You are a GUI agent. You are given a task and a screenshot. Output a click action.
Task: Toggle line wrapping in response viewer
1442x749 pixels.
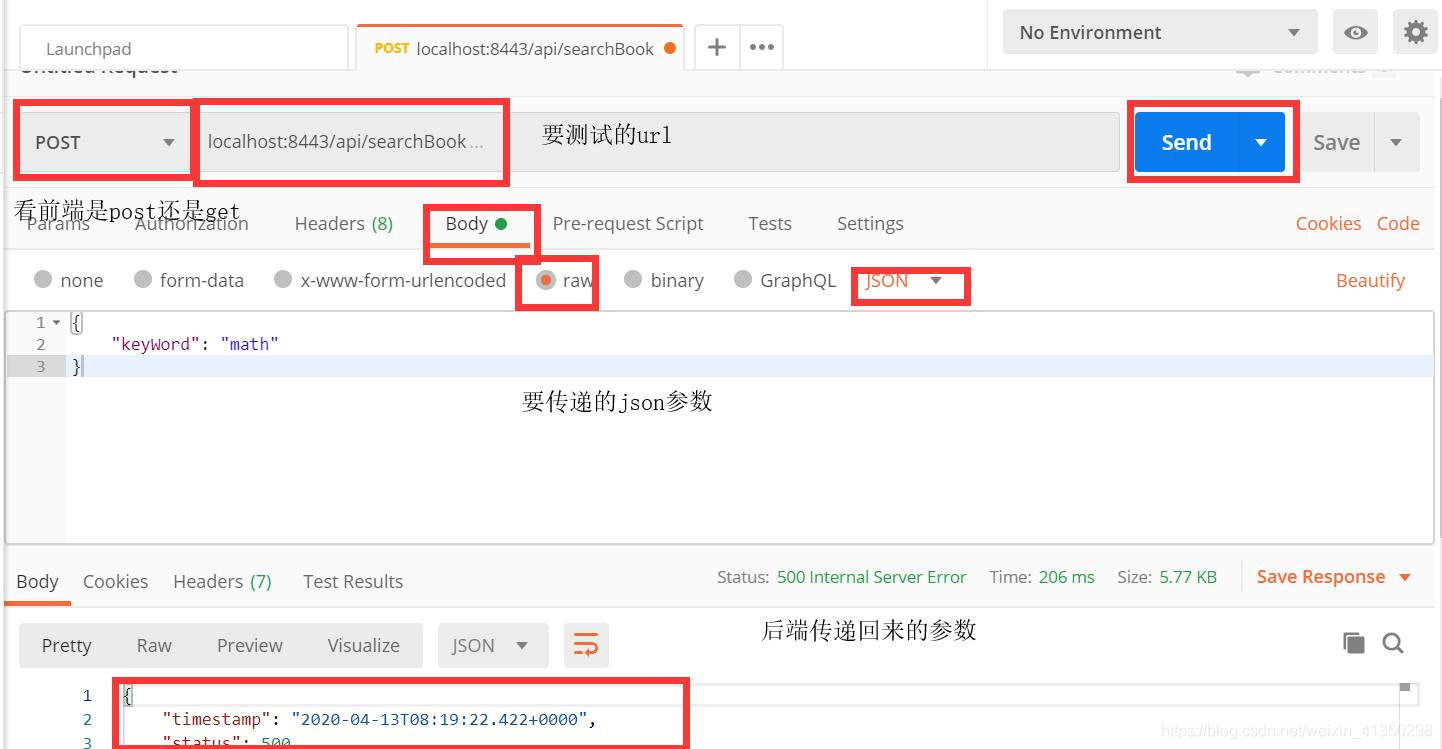pyautogui.click(x=586, y=645)
